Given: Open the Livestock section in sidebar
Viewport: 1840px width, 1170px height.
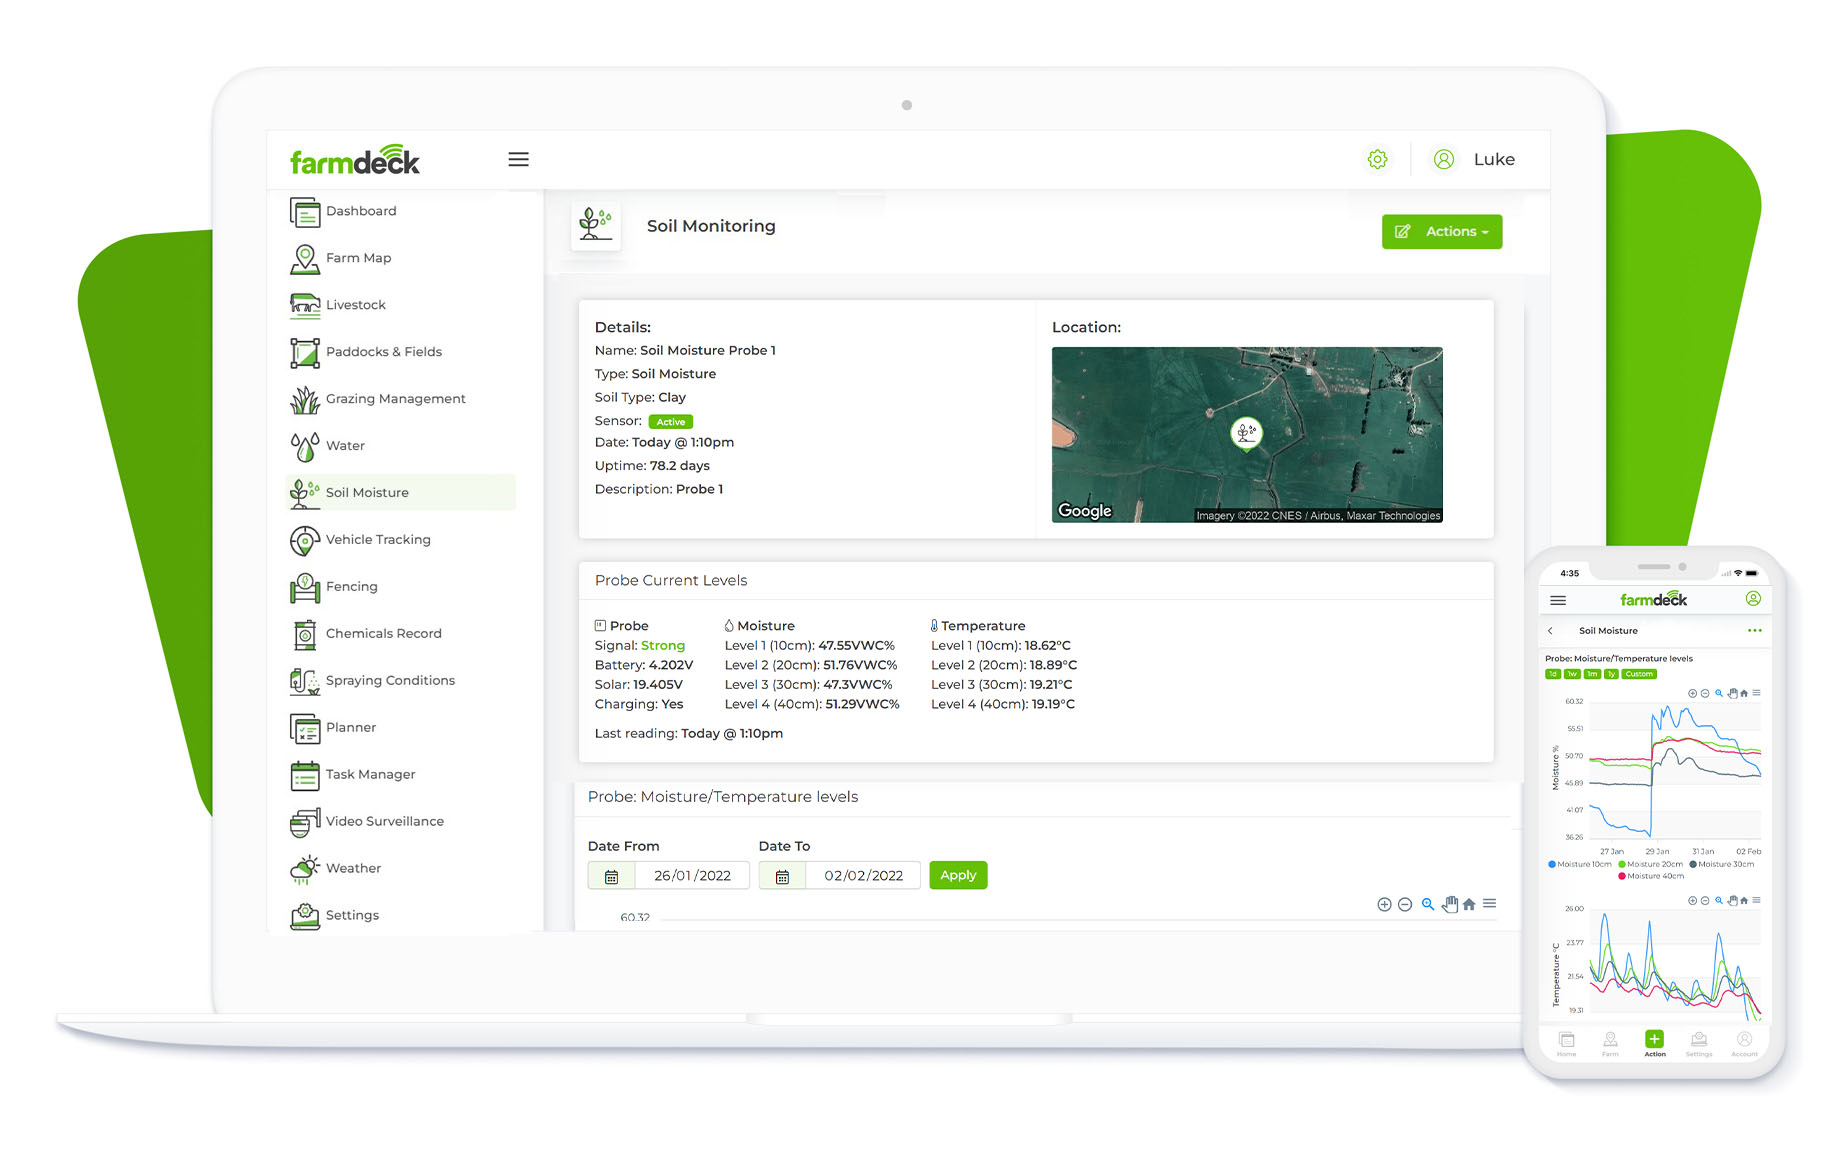Looking at the screenshot, I should point(355,305).
